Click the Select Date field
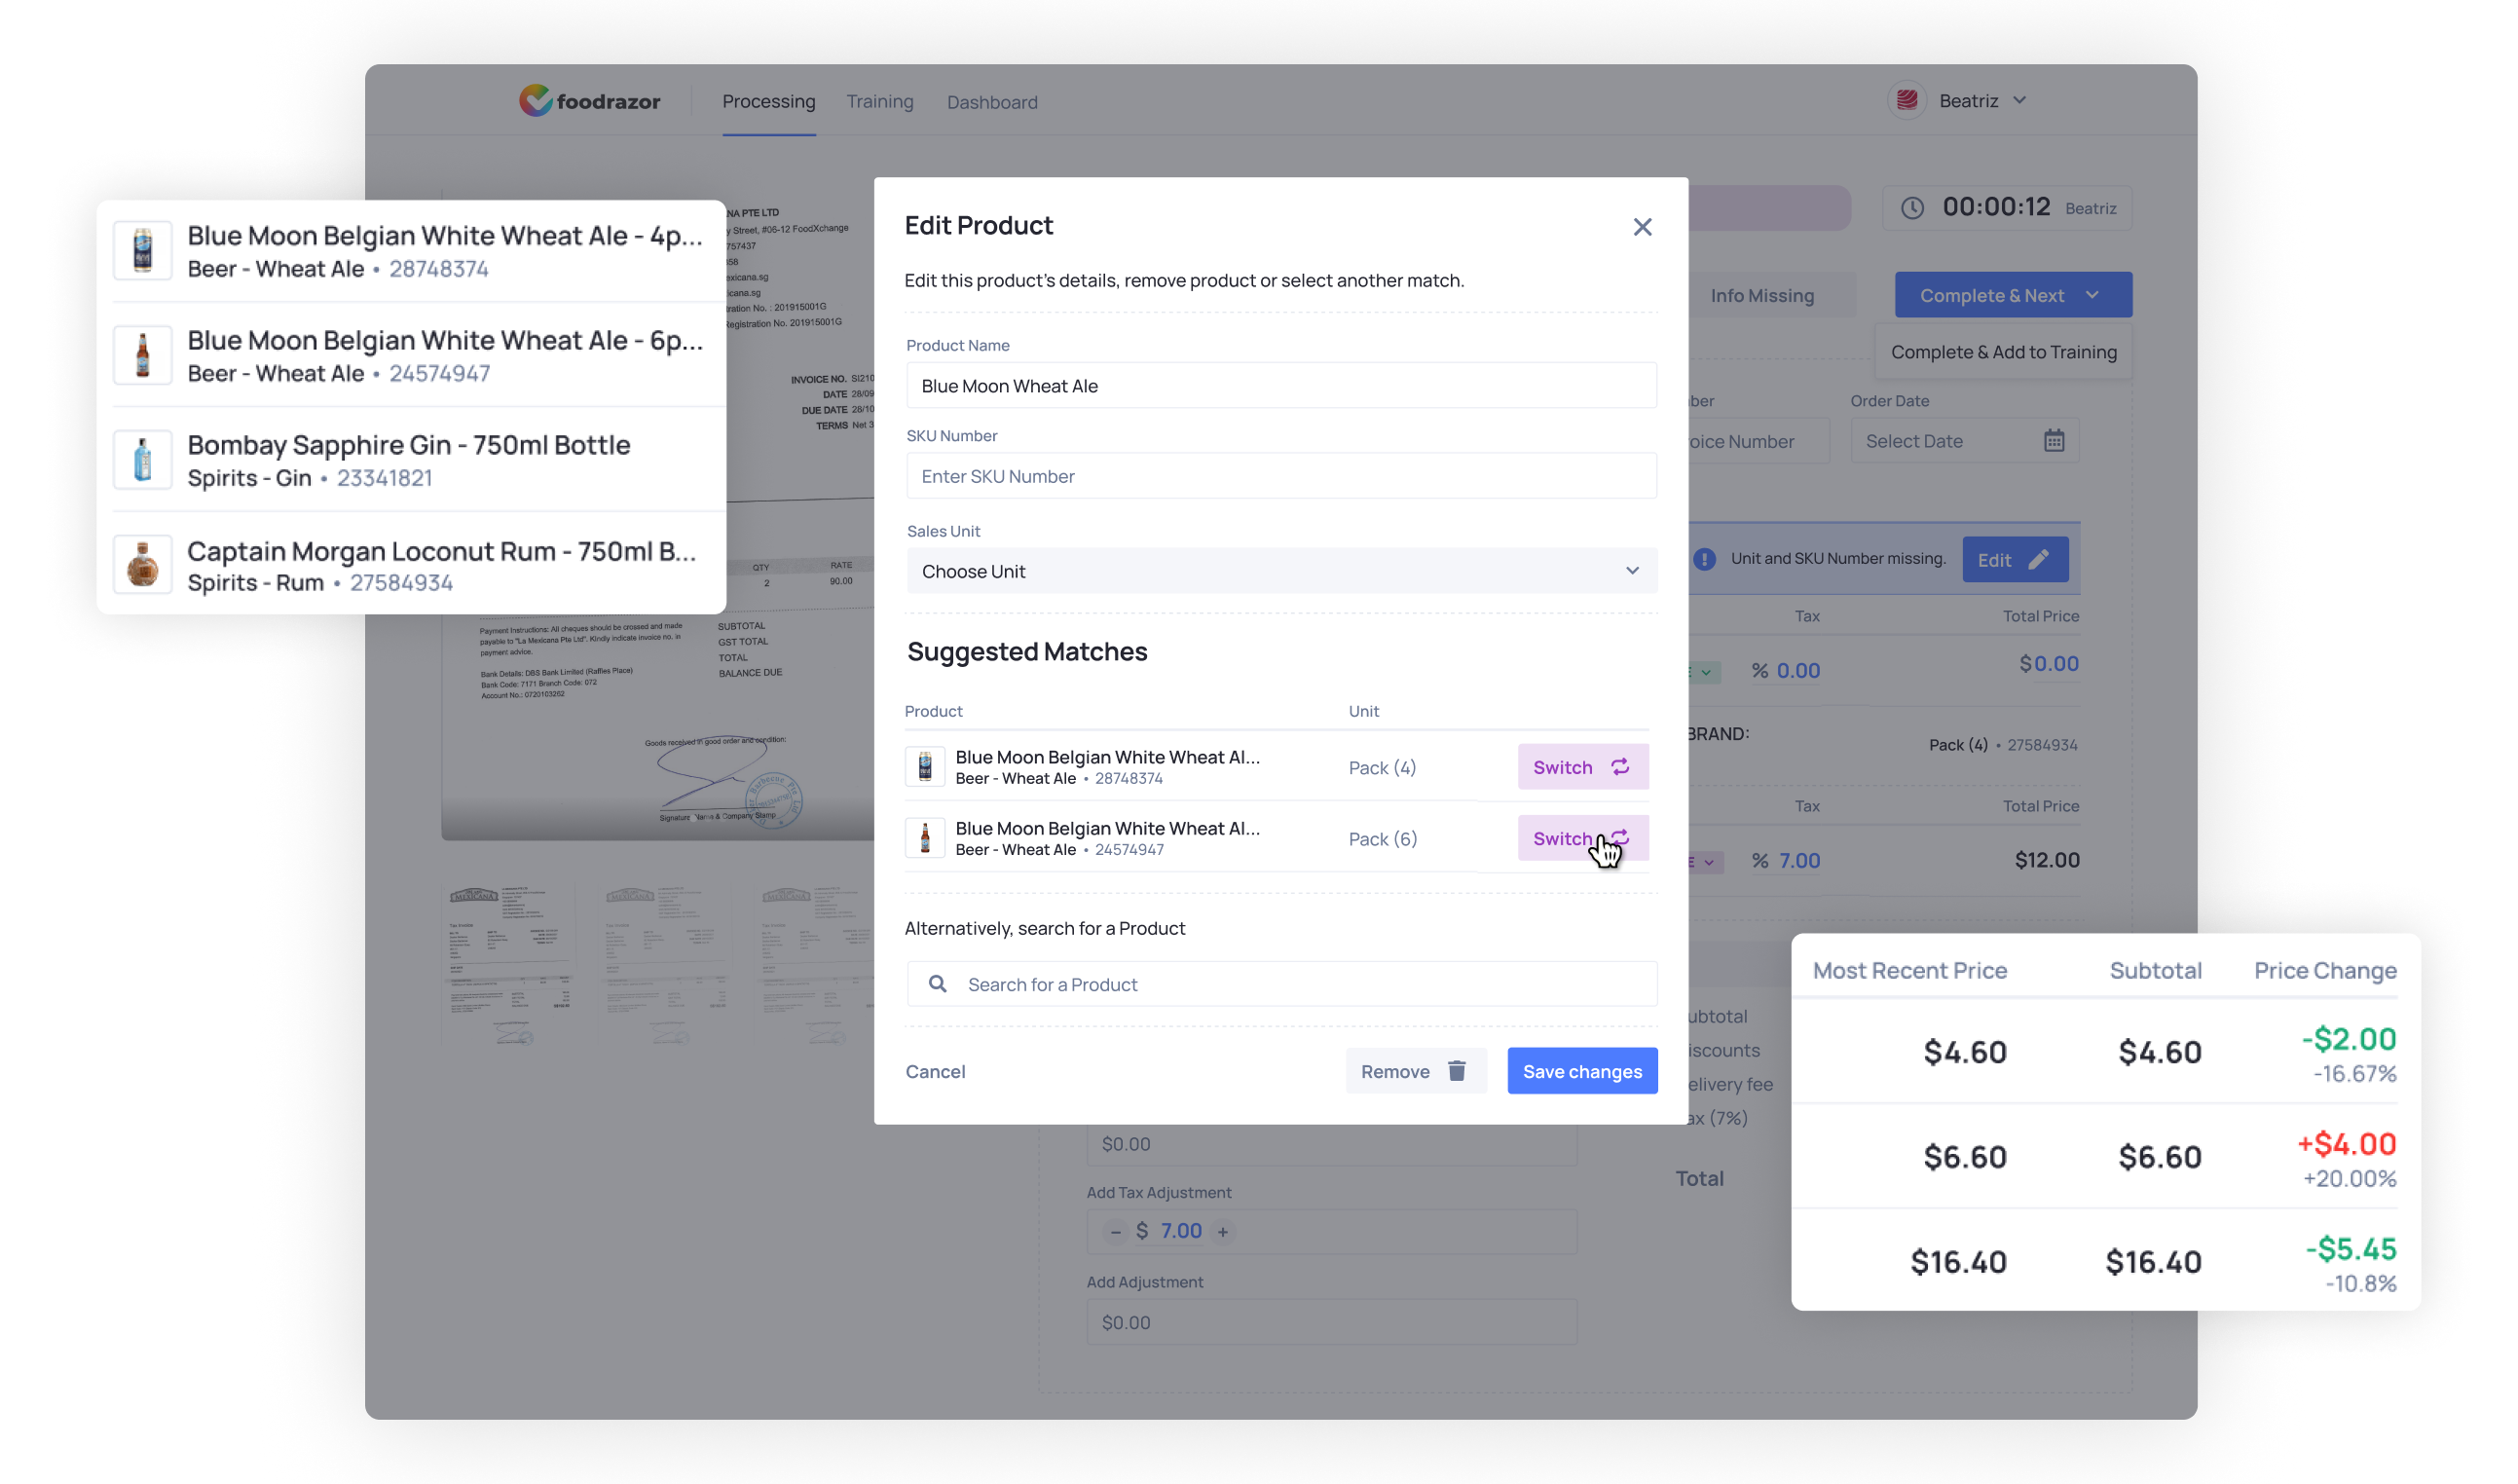 pyautogui.click(x=1964, y=441)
